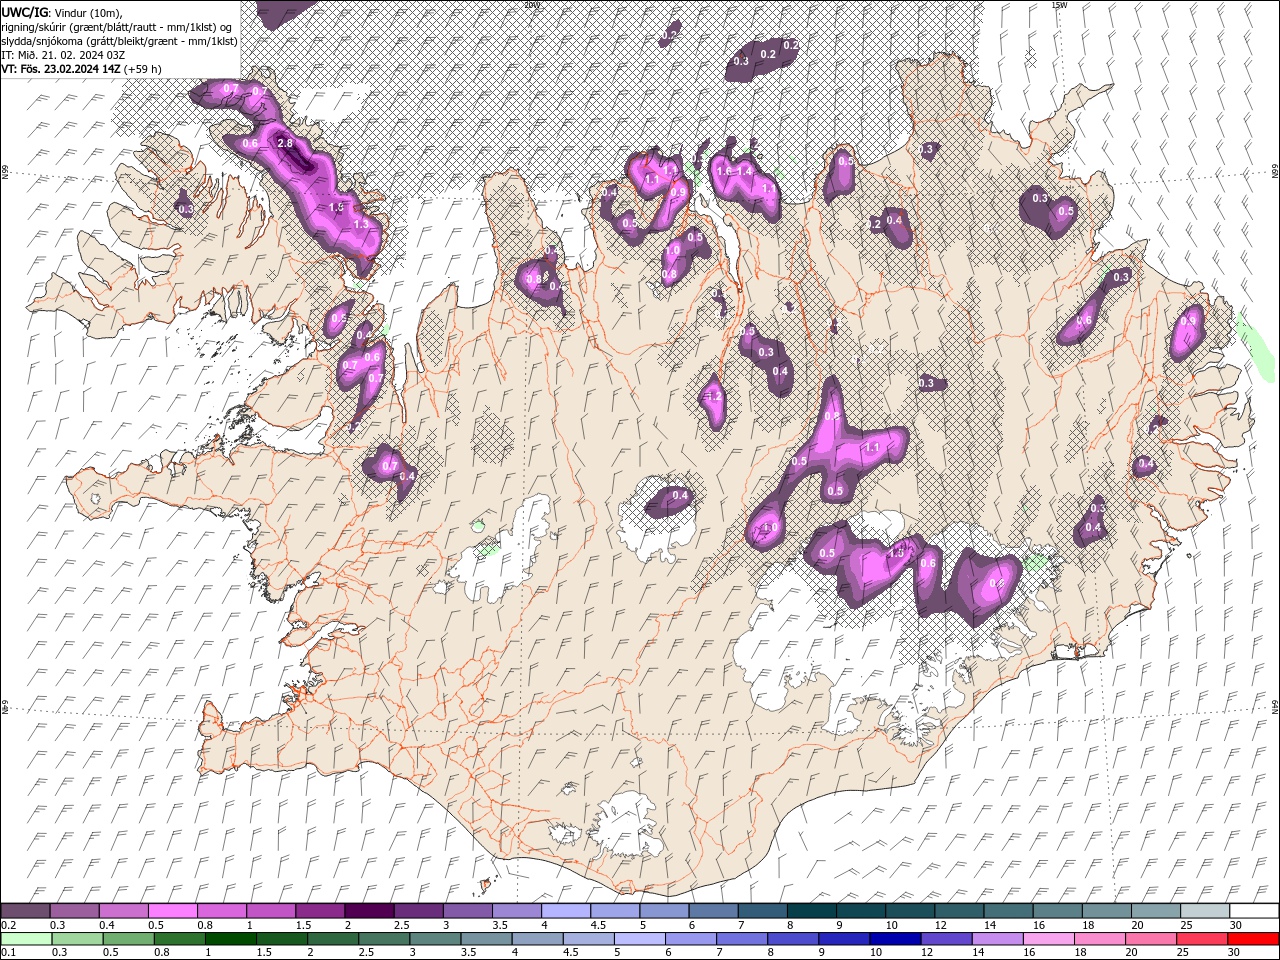Pick the dark purple 2 swatch in the snow legend
Viewport: 1280px width, 960px height.
368,911
